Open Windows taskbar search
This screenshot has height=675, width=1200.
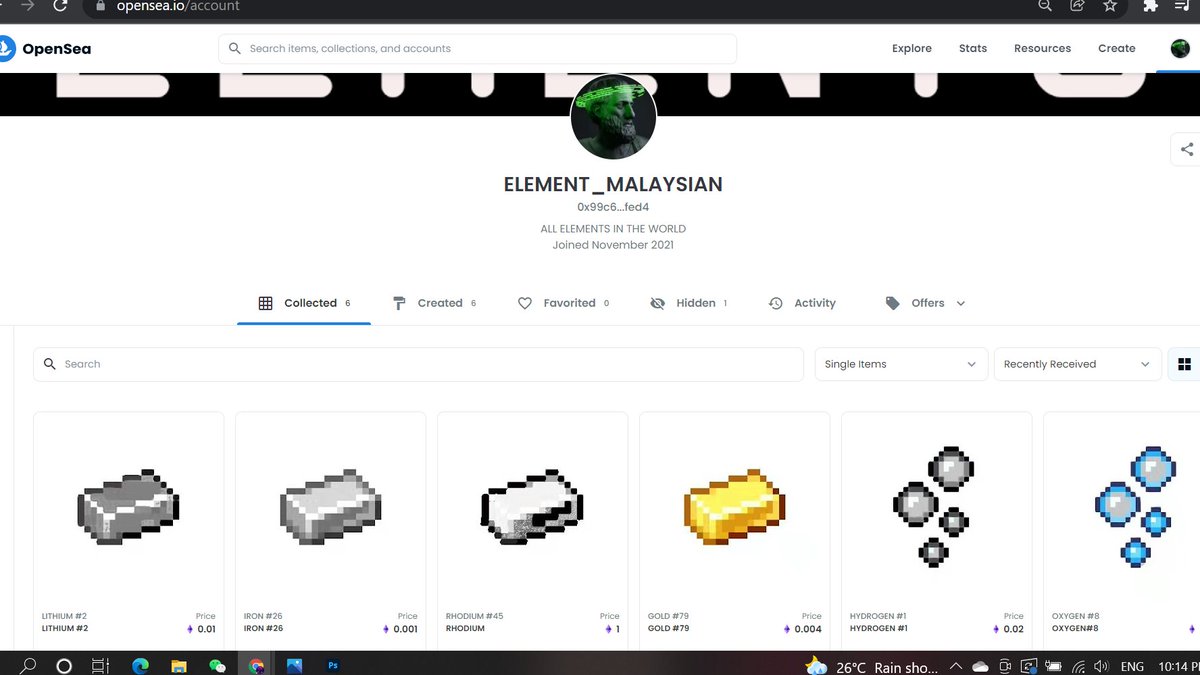[28, 665]
